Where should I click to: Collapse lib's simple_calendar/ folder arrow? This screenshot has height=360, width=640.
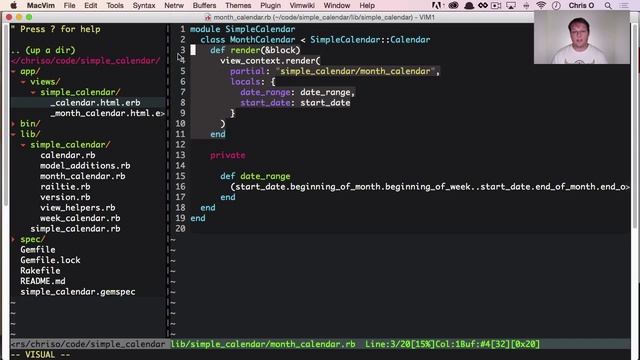[23, 145]
